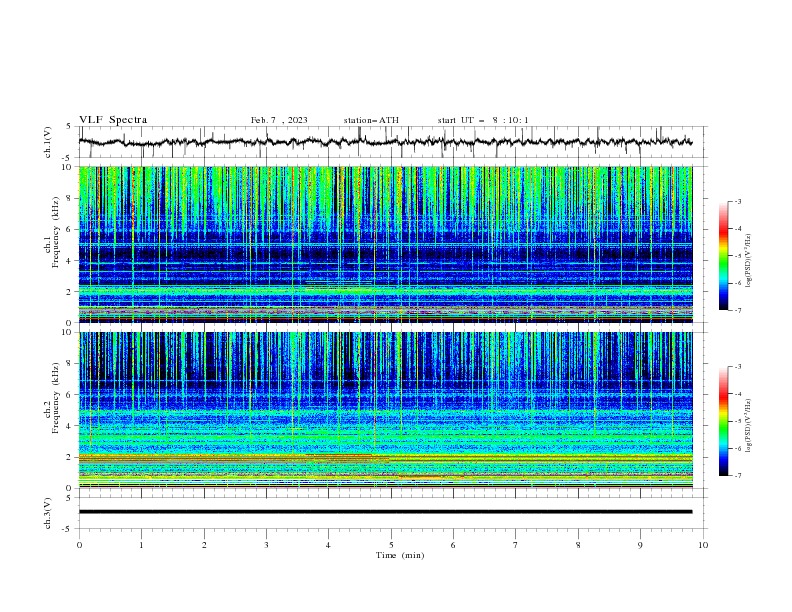Click time axis tick label "2"
The image size is (792, 612).
204,545
